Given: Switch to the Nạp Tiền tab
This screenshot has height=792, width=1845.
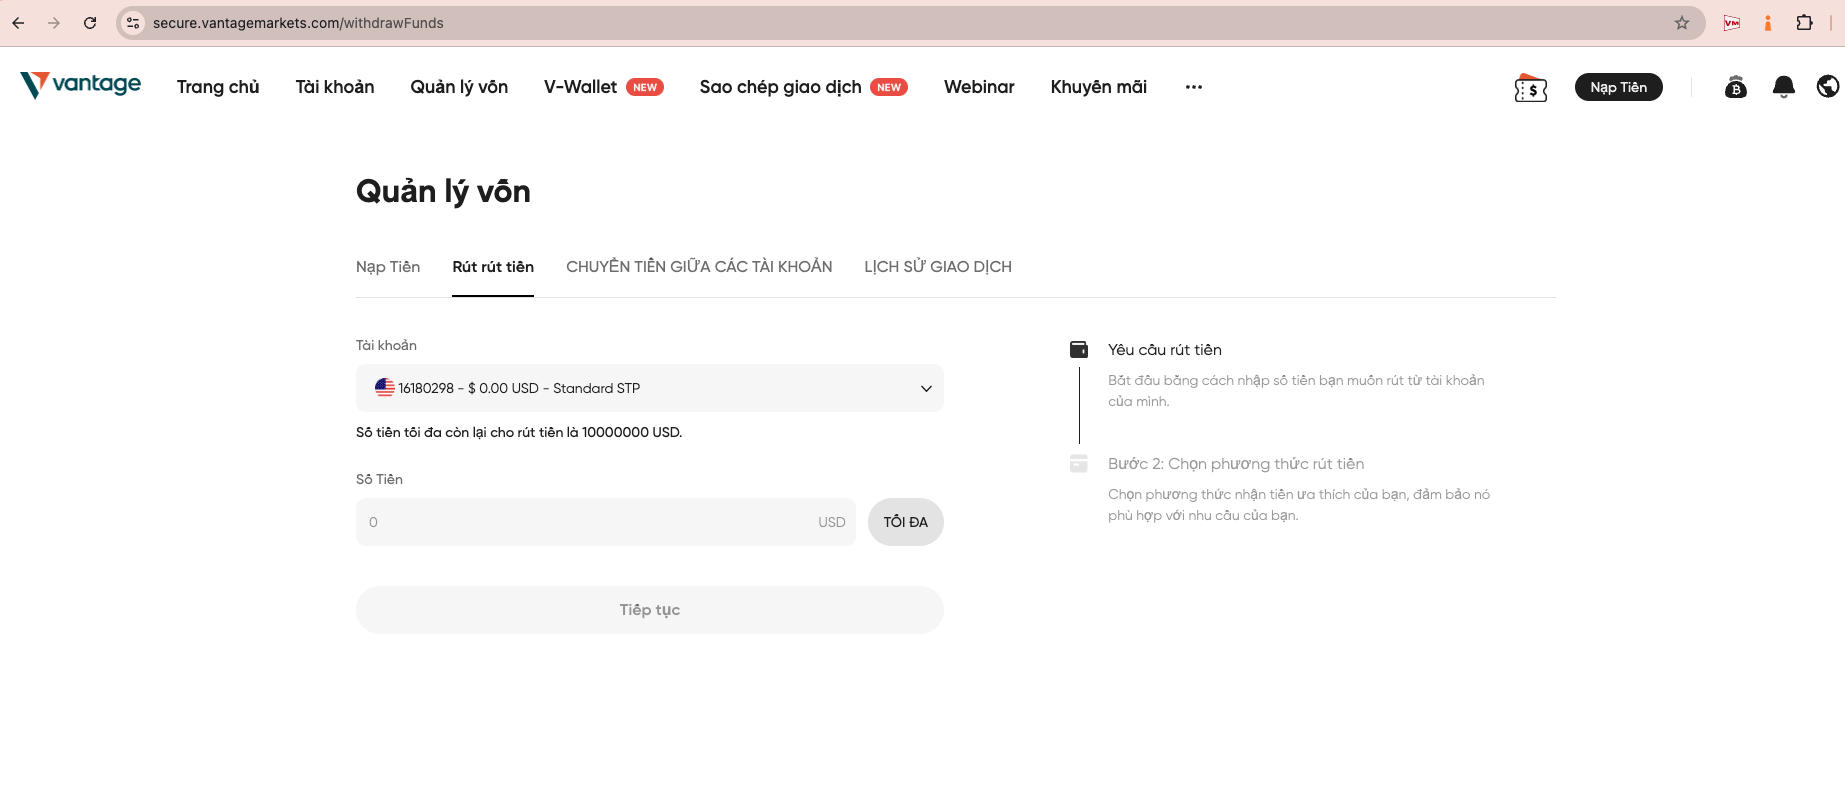Looking at the screenshot, I should pyautogui.click(x=388, y=267).
